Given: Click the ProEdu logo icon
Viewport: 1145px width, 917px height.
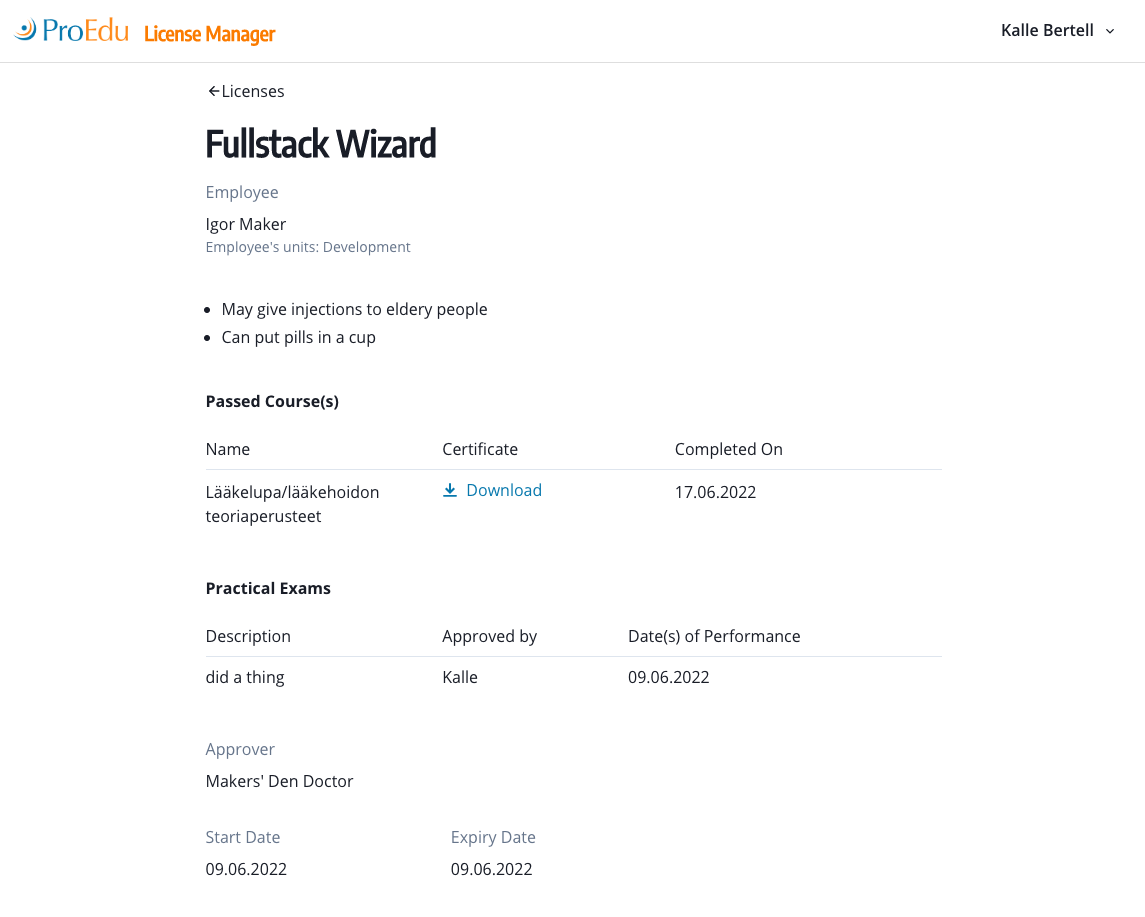Looking at the screenshot, I should tap(25, 30).
